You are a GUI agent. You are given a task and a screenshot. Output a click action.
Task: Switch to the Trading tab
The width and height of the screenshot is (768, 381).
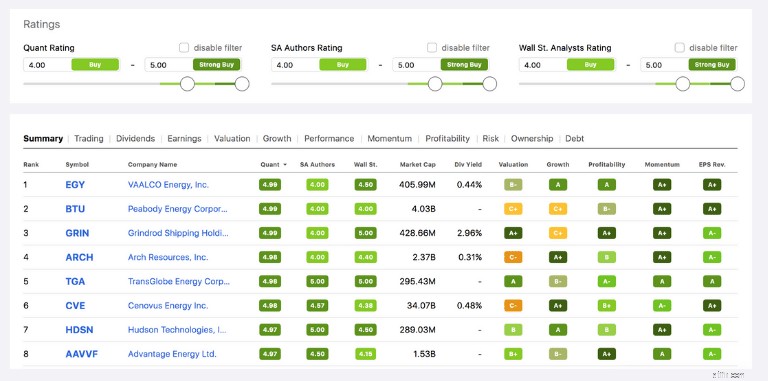89,139
